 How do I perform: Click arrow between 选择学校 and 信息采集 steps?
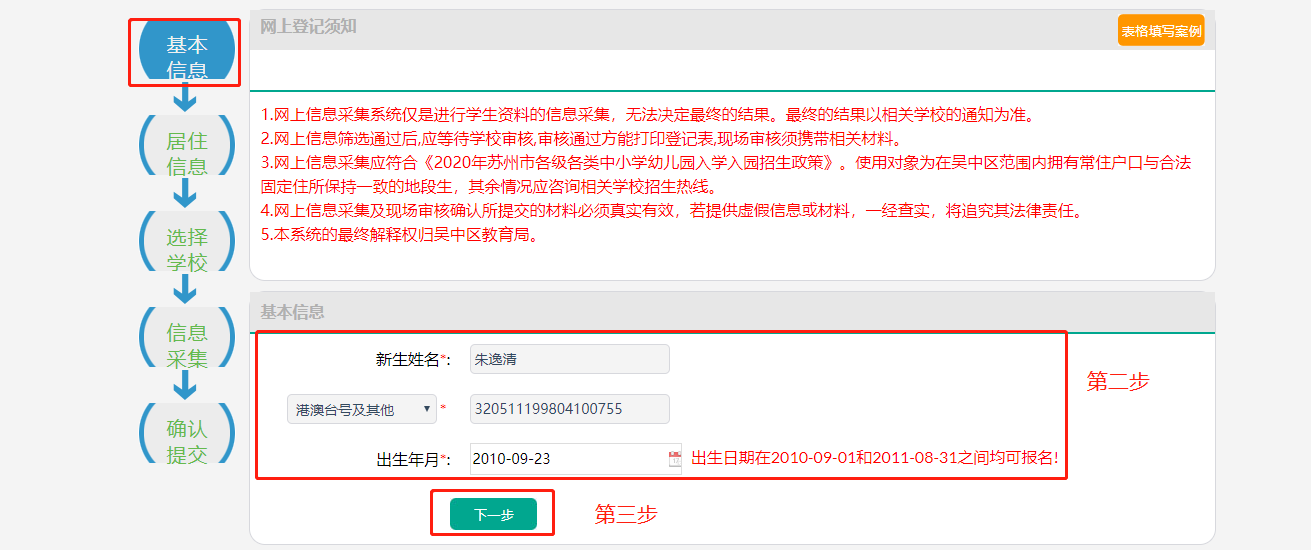(185, 287)
